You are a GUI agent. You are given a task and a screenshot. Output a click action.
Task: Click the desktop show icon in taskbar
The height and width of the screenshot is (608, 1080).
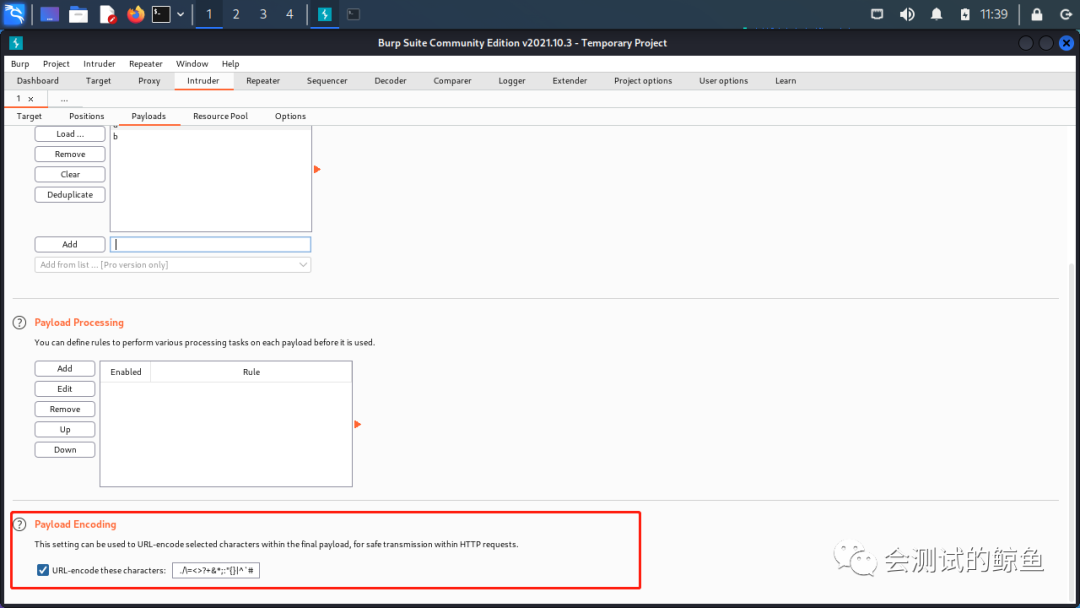pyautogui.click(x=50, y=14)
